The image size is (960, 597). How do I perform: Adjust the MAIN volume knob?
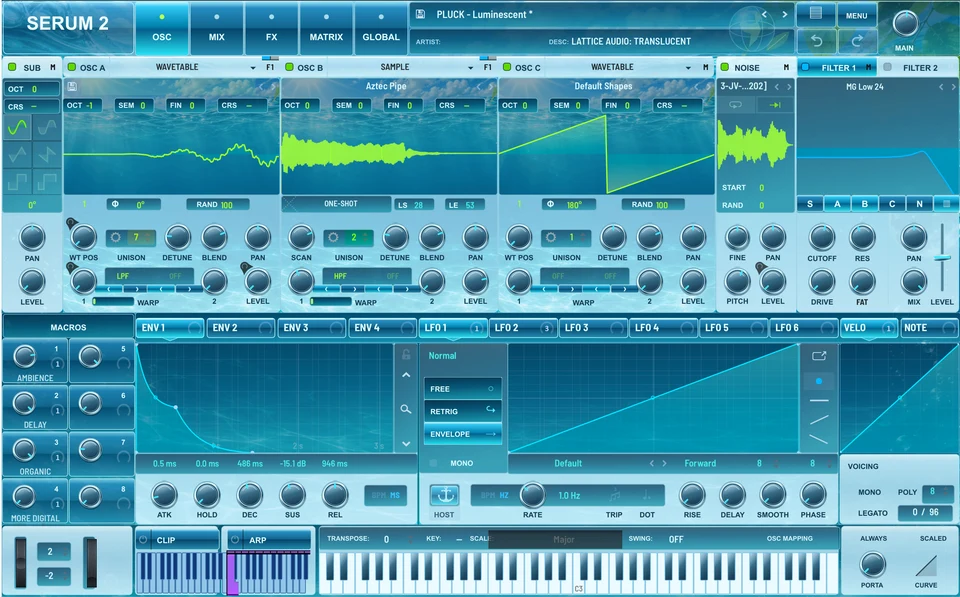coord(904,24)
